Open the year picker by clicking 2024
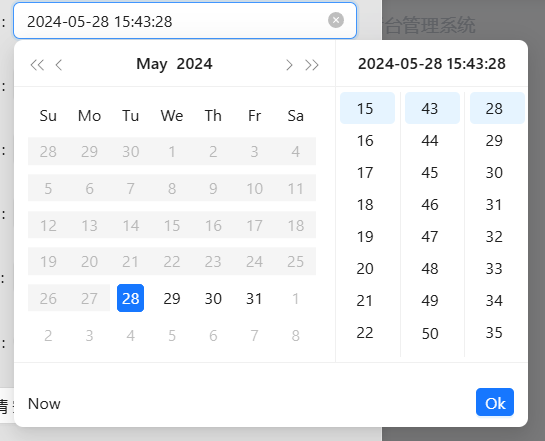545x441 pixels. 194,64
